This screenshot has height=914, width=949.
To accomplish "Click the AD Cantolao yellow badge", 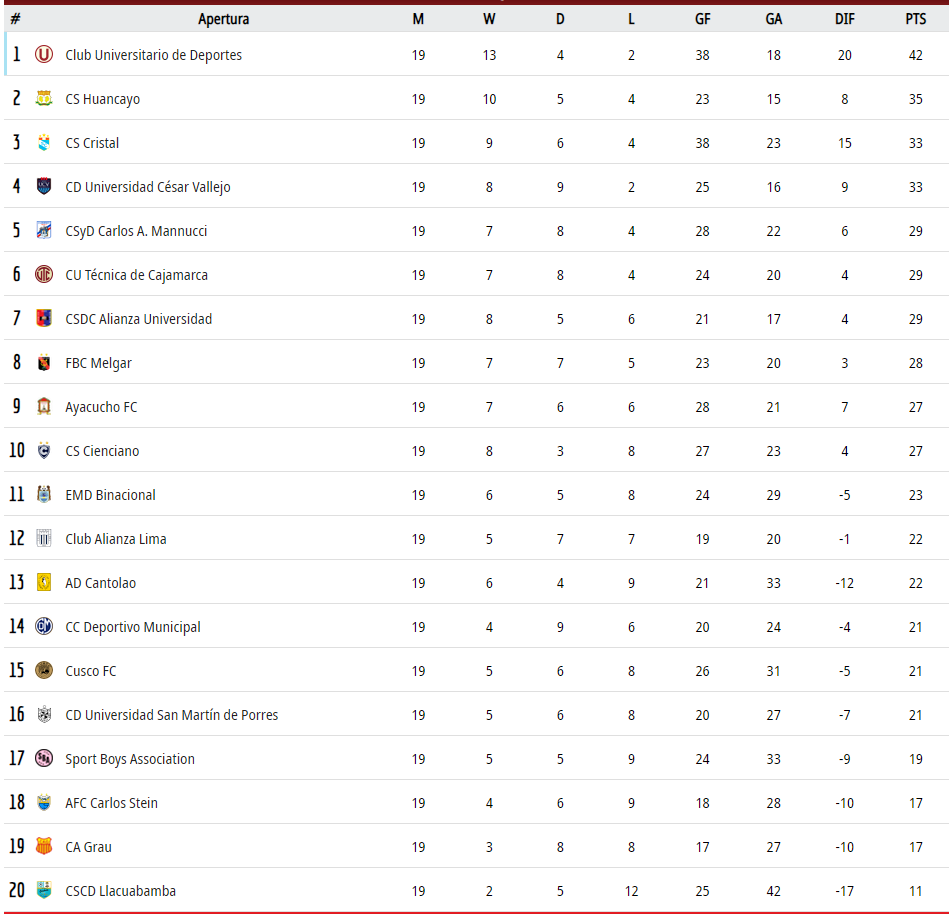I will [44, 583].
